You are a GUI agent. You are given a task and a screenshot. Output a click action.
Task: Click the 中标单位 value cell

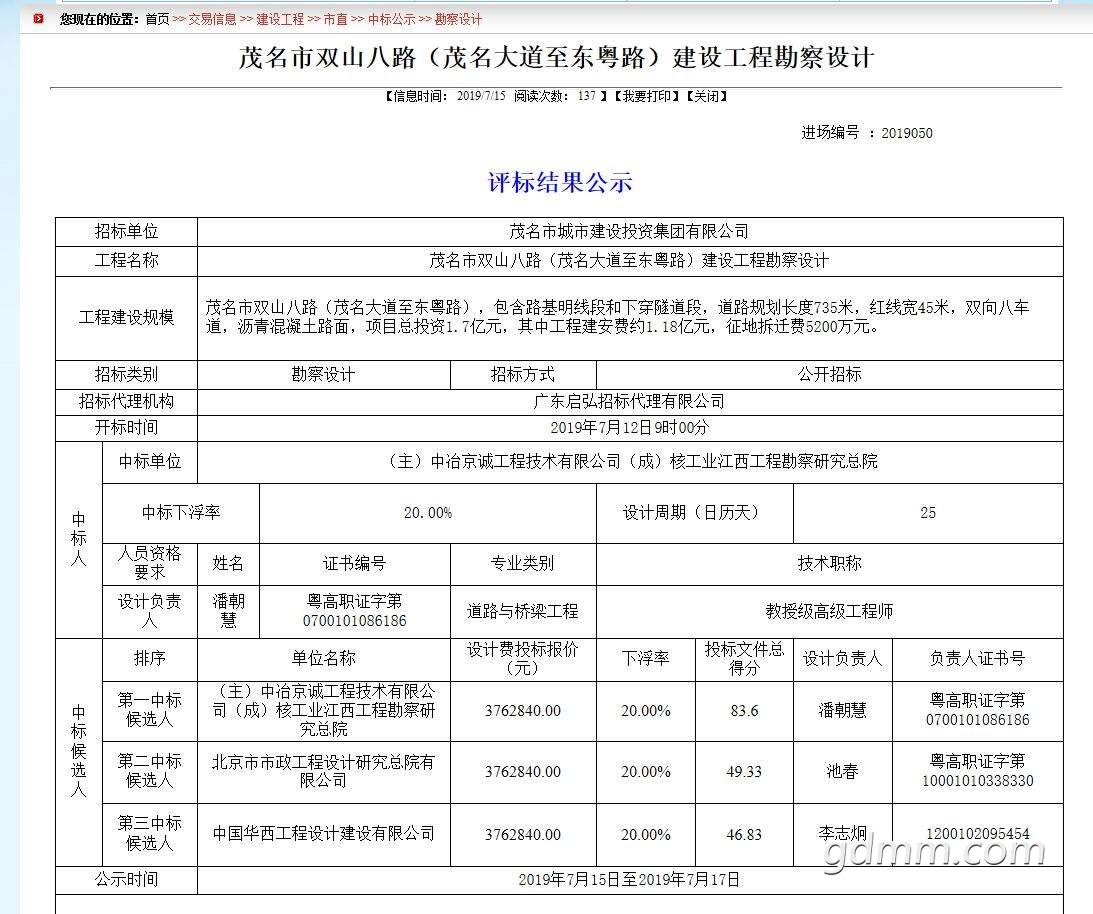629,462
